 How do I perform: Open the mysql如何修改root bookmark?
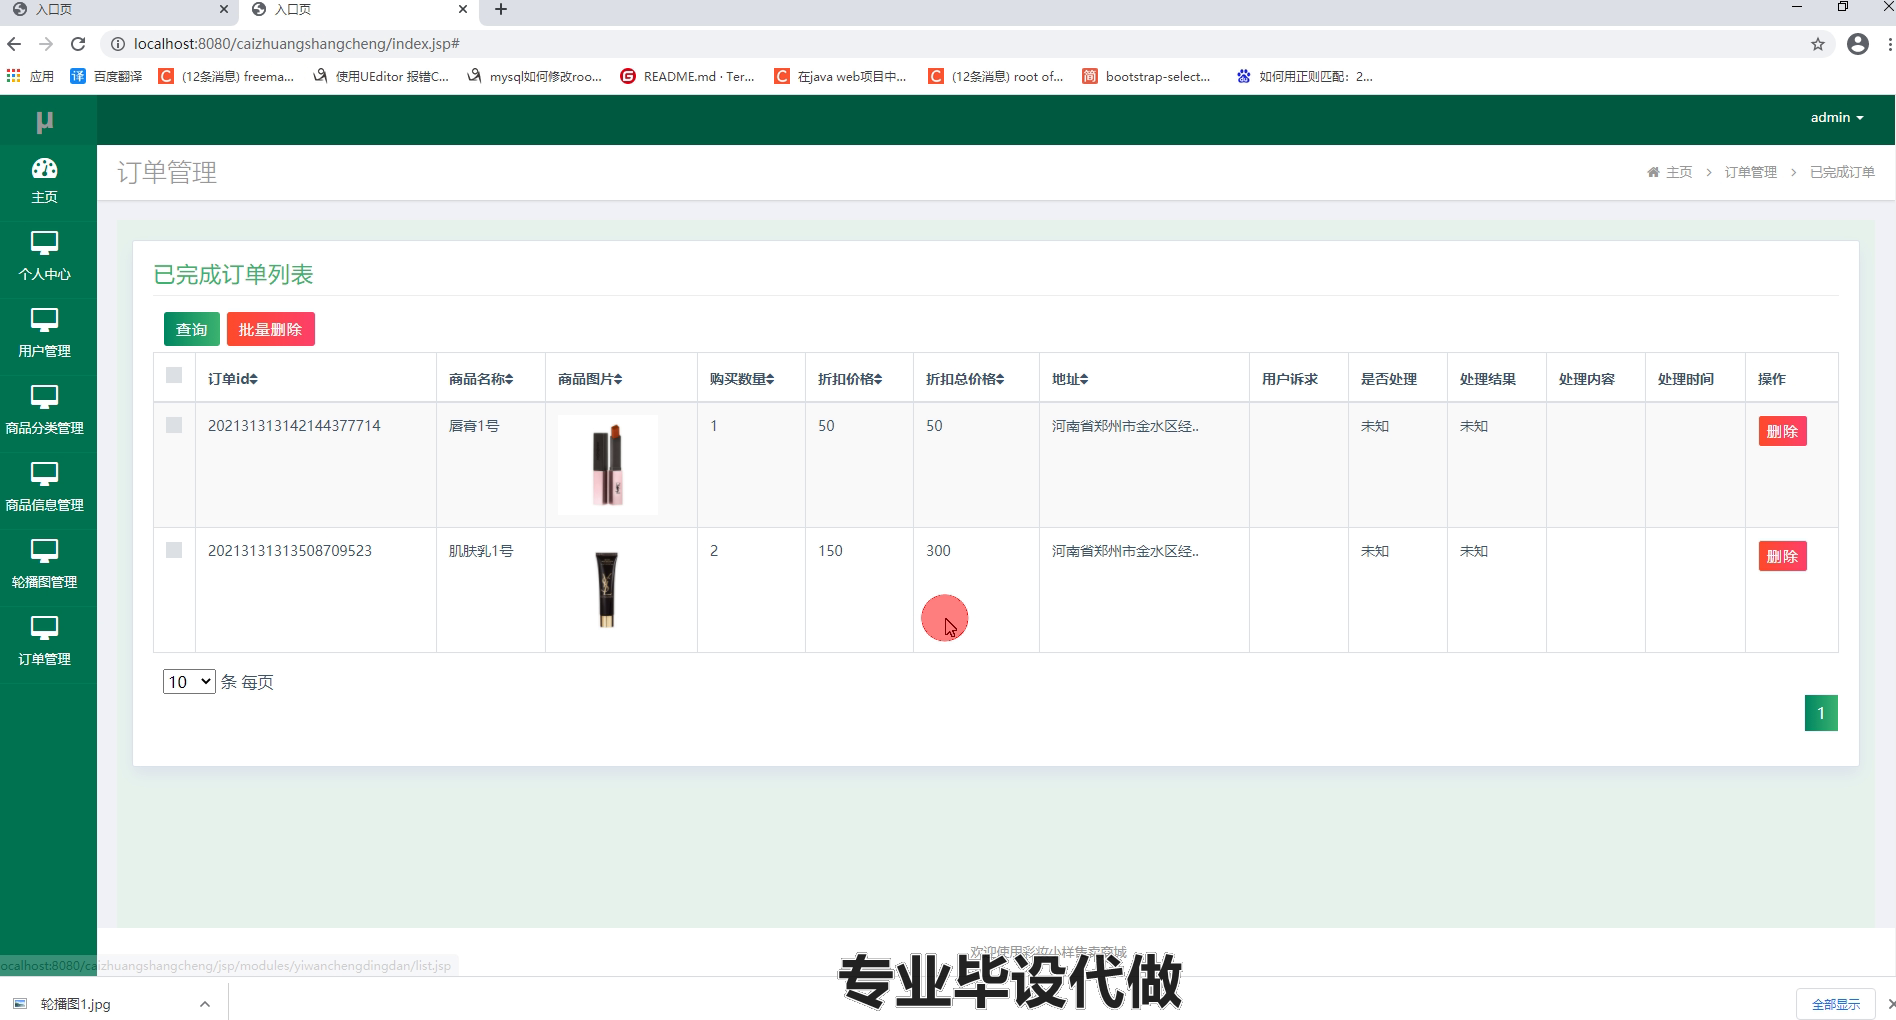pyautogui.click(x=534, y=76)
